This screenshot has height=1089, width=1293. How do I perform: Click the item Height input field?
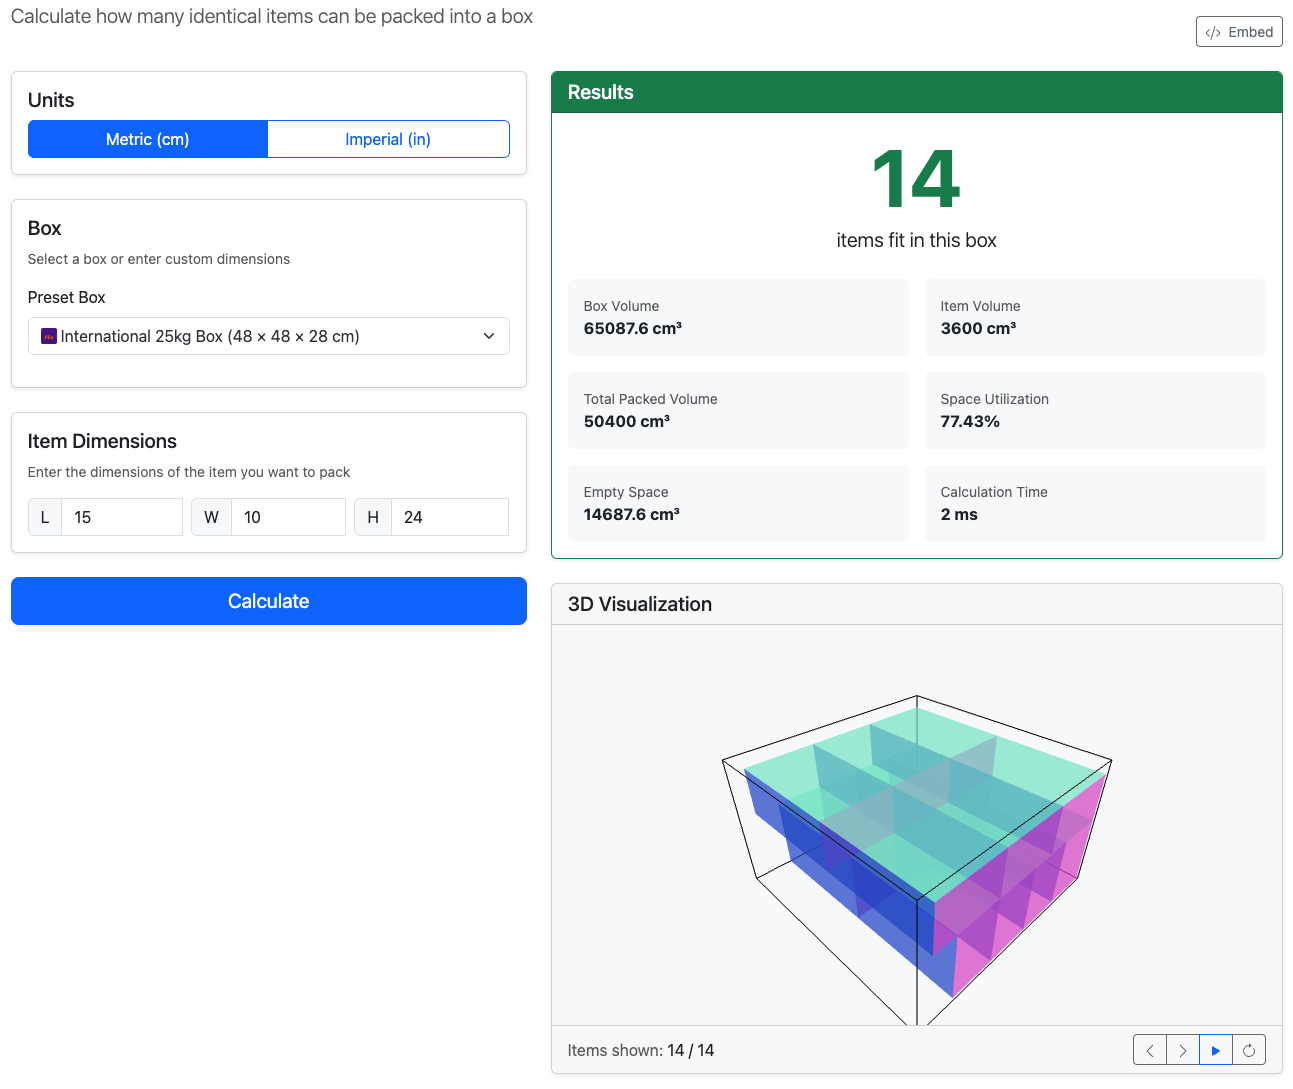(x=449, y=517)
